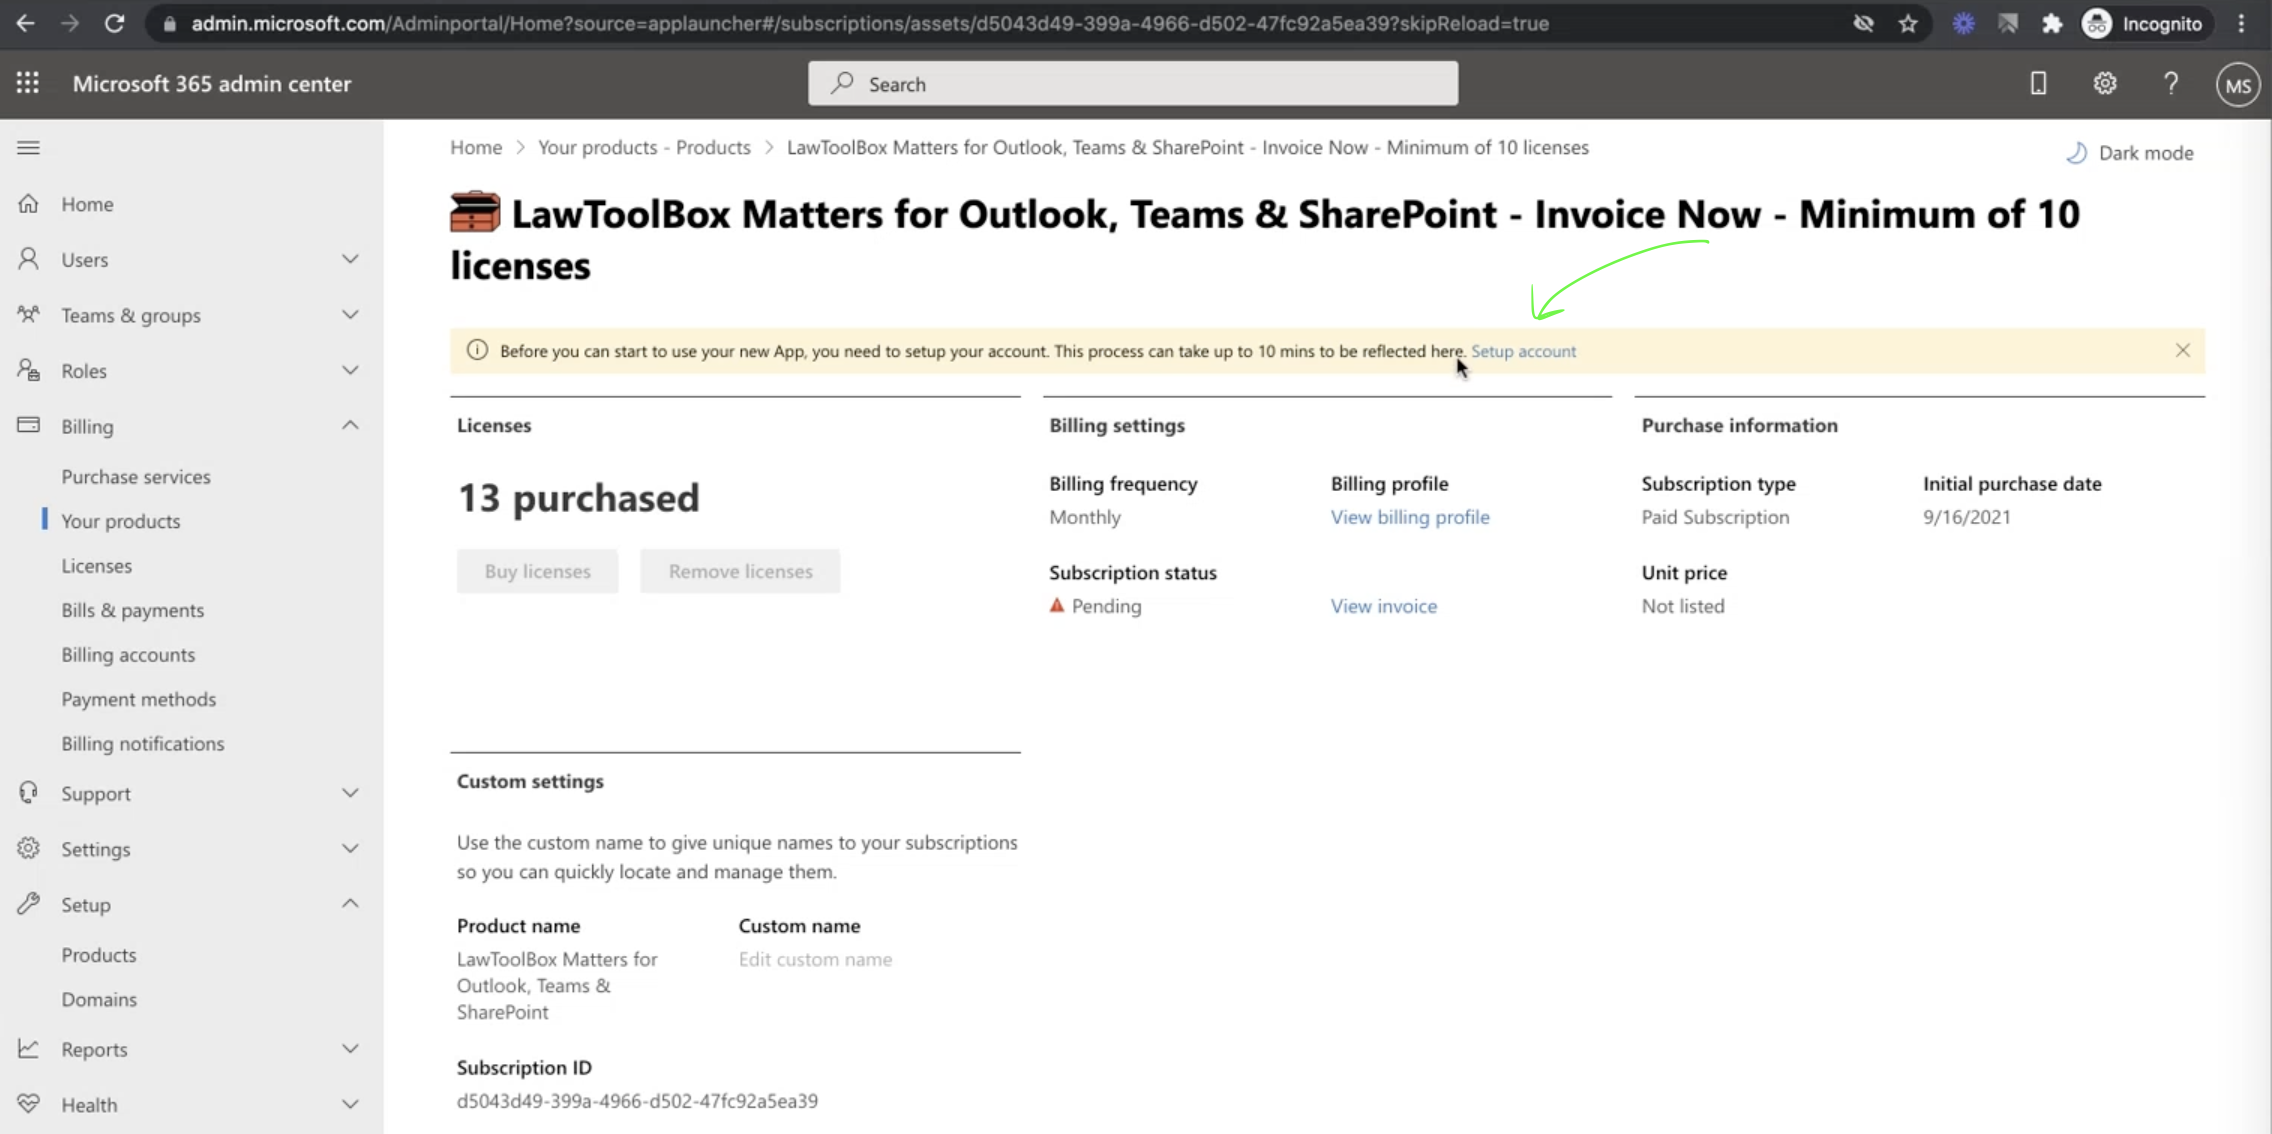Screen dimensions: 2272x1134
Task: Click the mobile device icon in header
Action: 2038,84
